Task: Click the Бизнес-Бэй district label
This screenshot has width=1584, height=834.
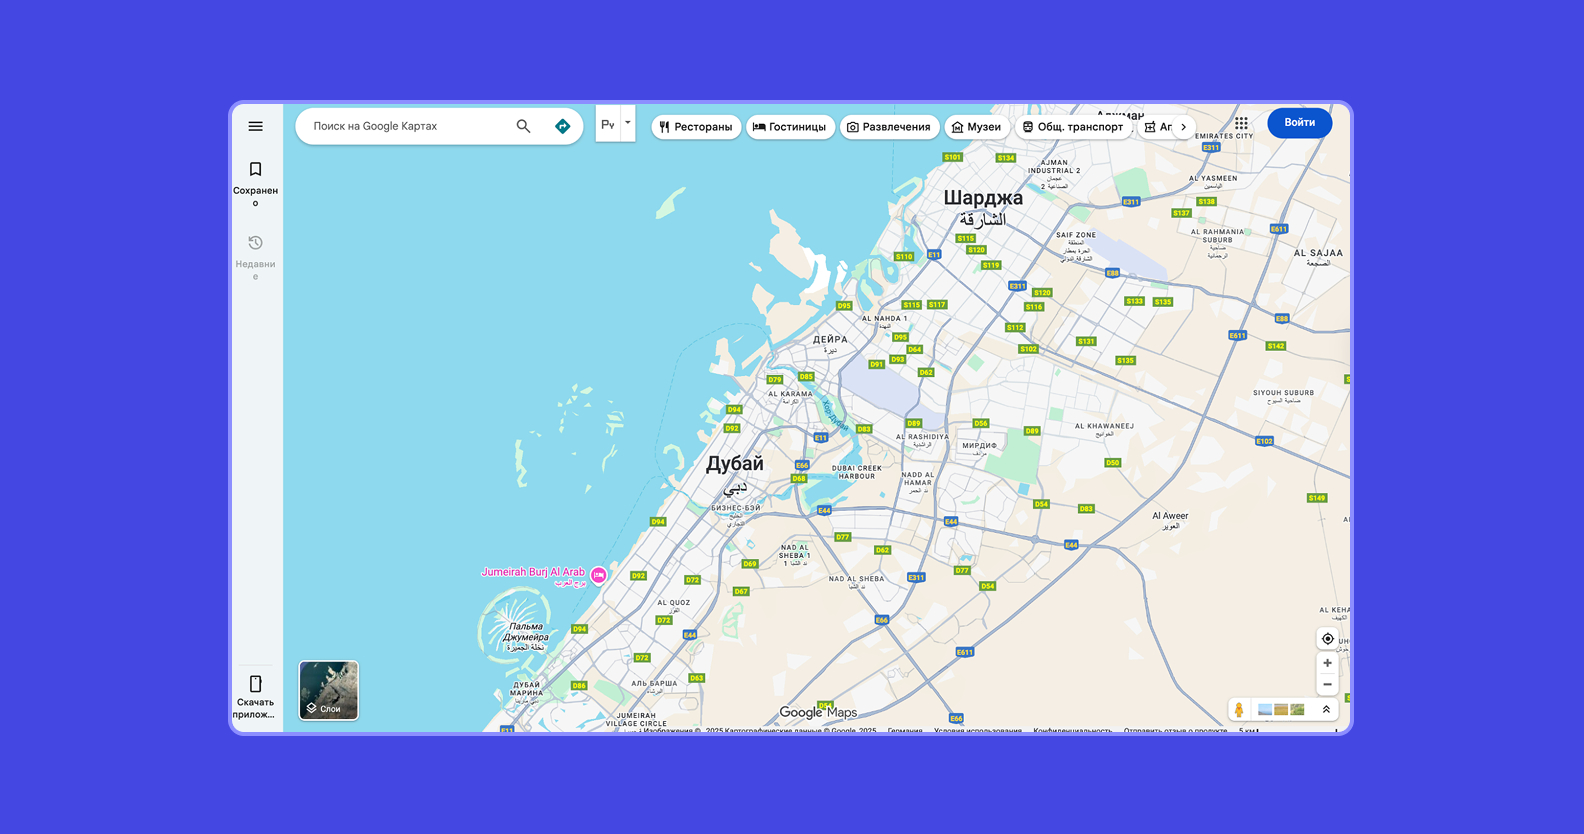Action: (736, 508)
